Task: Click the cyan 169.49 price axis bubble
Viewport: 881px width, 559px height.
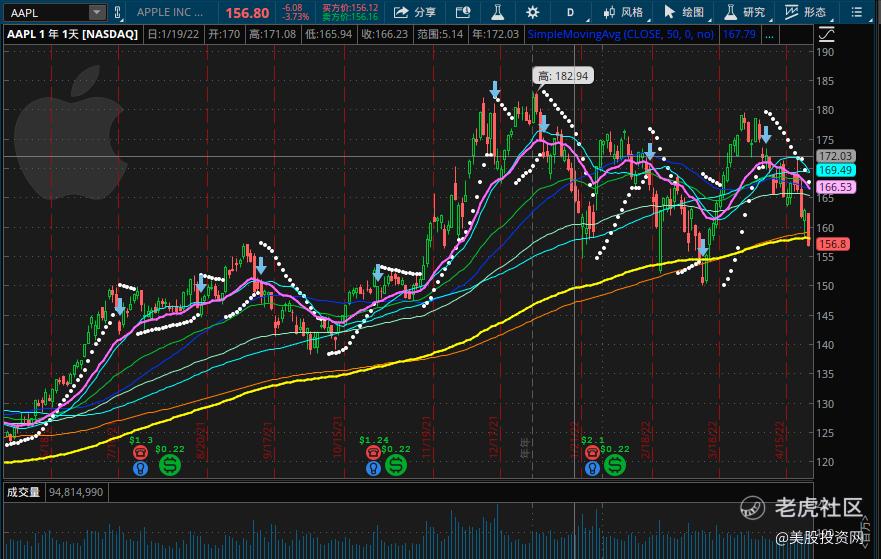Action: pyautogui.click(x=835, y=170)
